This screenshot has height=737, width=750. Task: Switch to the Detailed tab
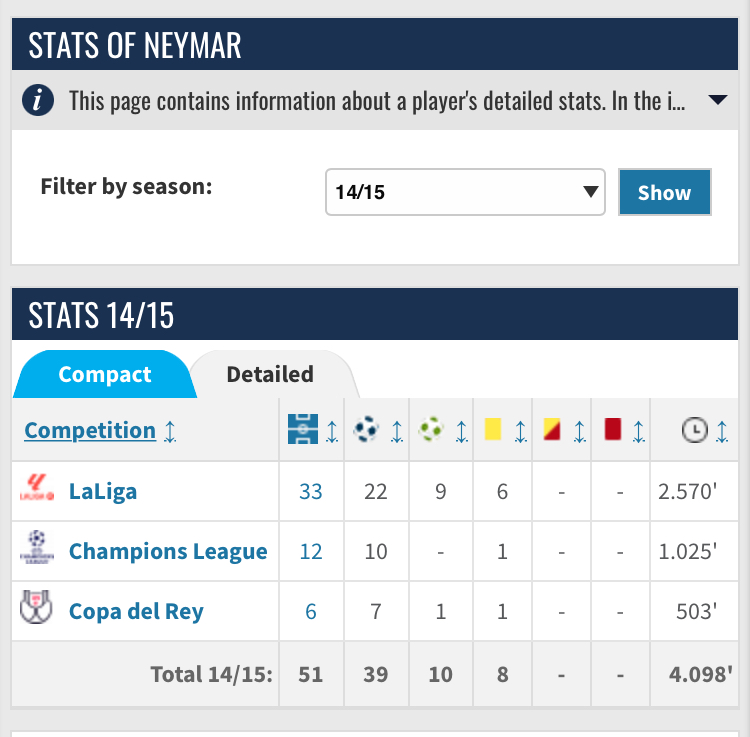[270, 375]
